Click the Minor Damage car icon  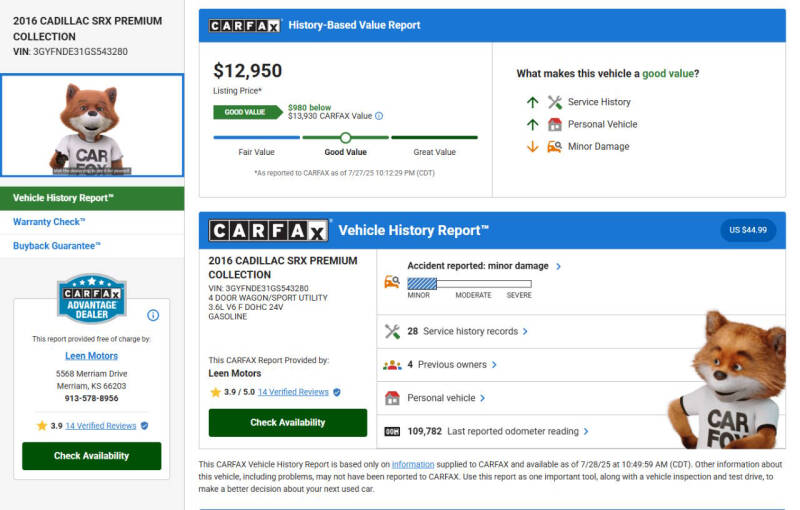pyautogui.click(x=555, y=146)
